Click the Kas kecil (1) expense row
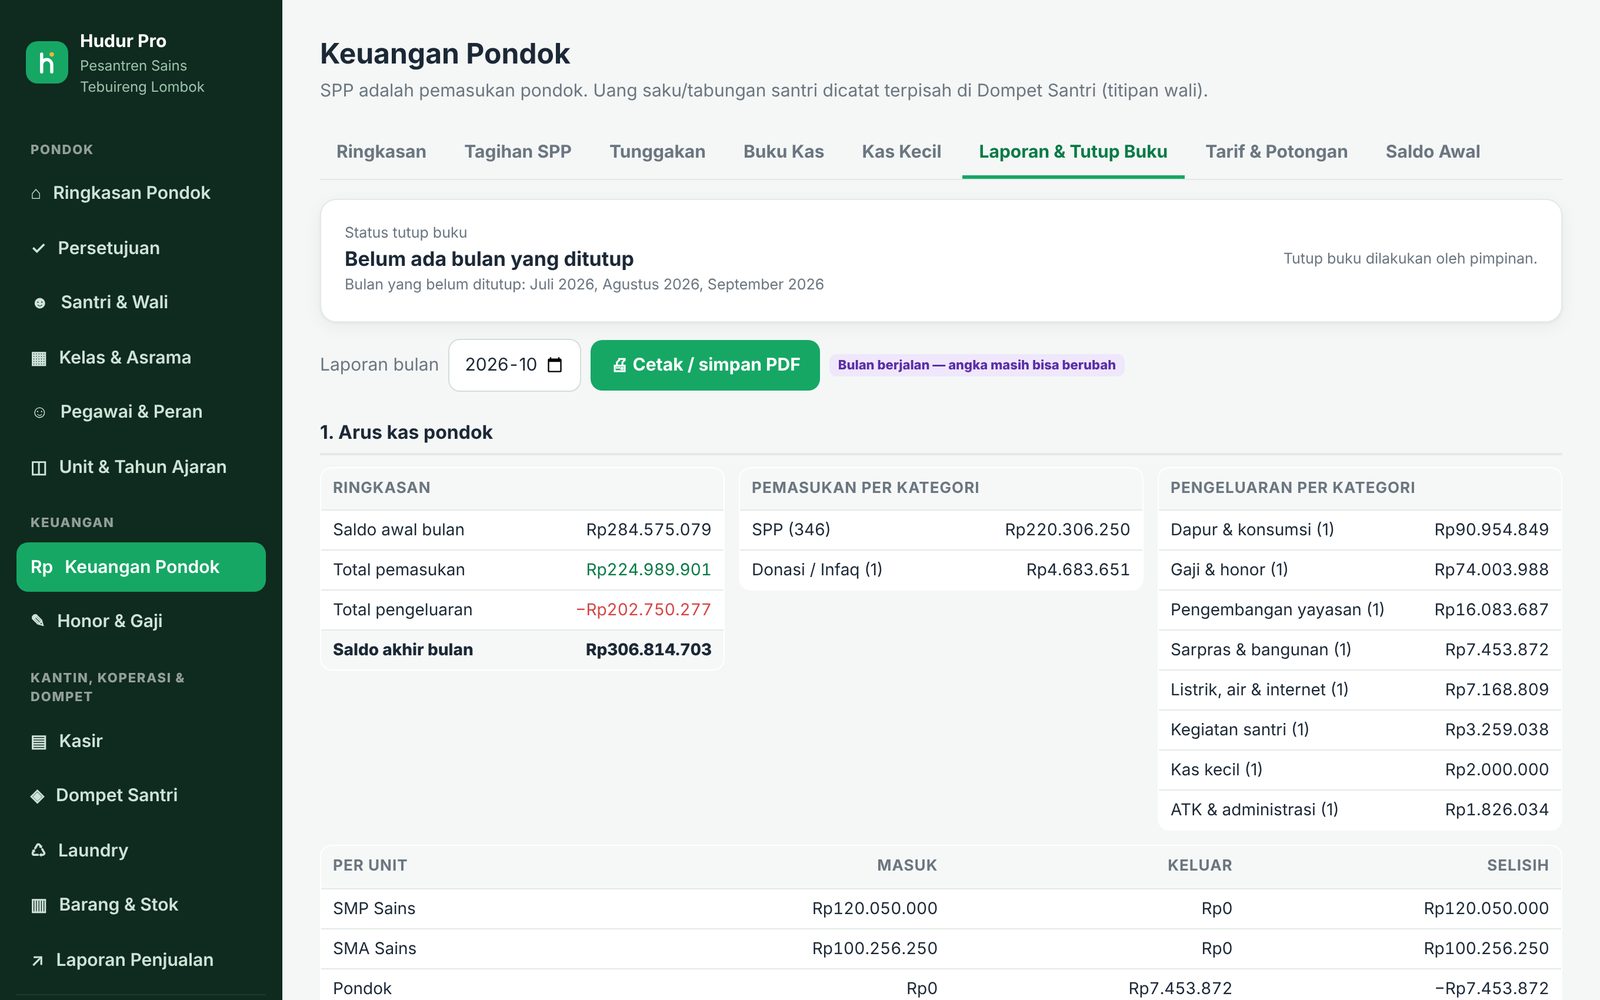Screen dimensions: 1600x1000 coord(1359,770)
